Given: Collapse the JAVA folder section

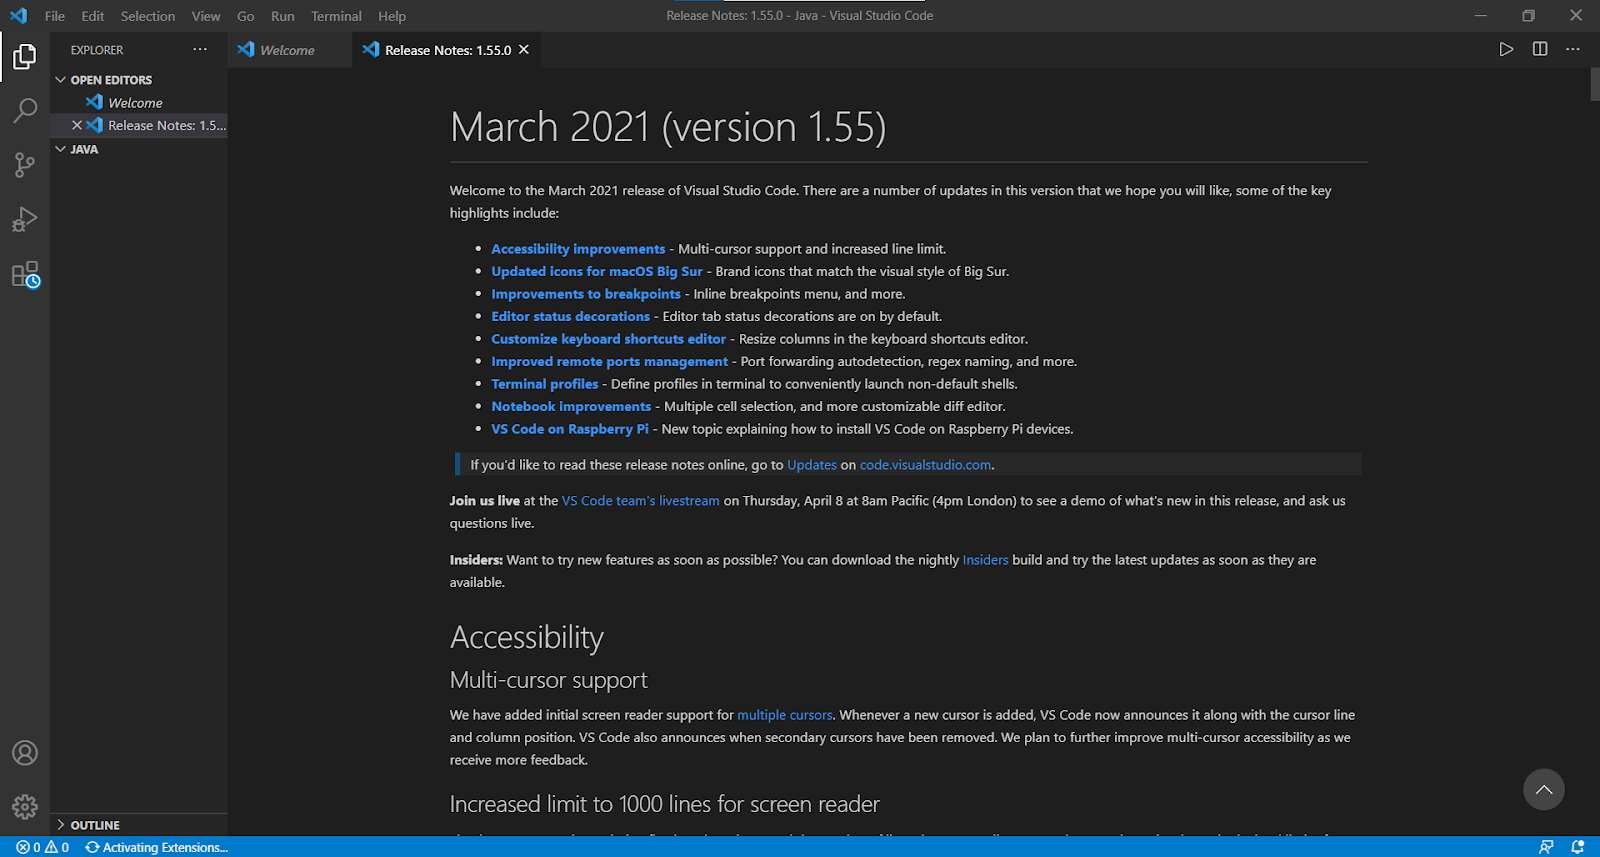Looking at the screenshot, I should [139, 149].
